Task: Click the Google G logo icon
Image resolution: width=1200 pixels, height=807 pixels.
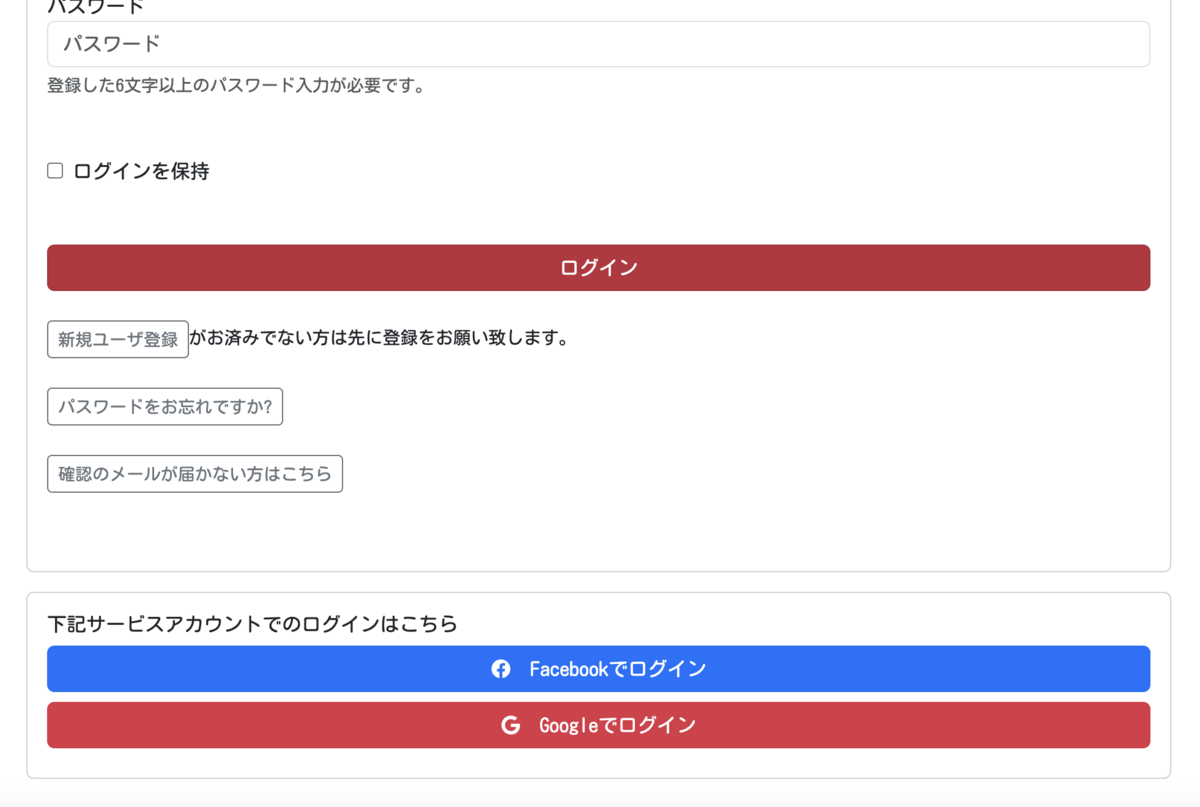Action: tap(511, 725)
